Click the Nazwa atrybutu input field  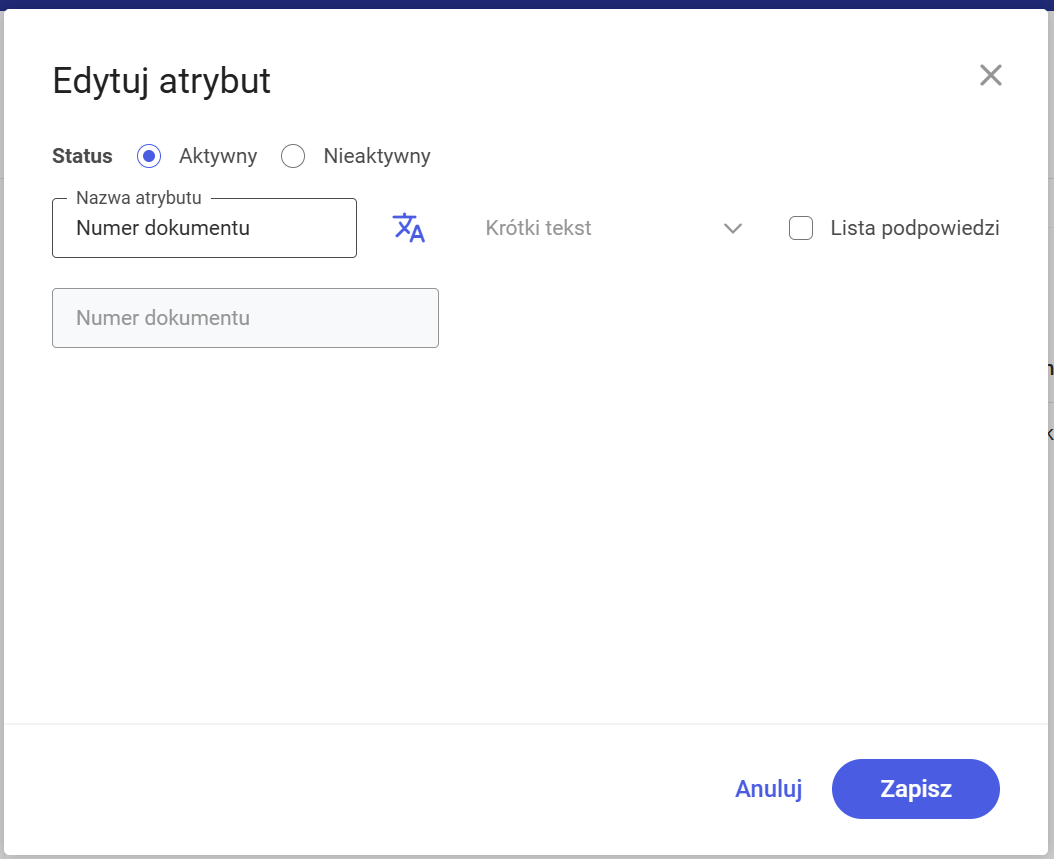click(x=204, y=228)
